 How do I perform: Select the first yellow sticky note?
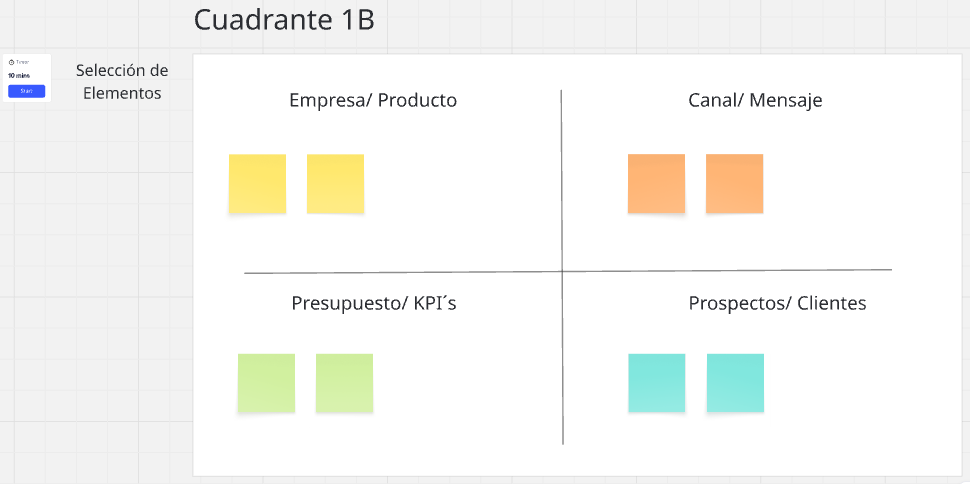(257, 183)
